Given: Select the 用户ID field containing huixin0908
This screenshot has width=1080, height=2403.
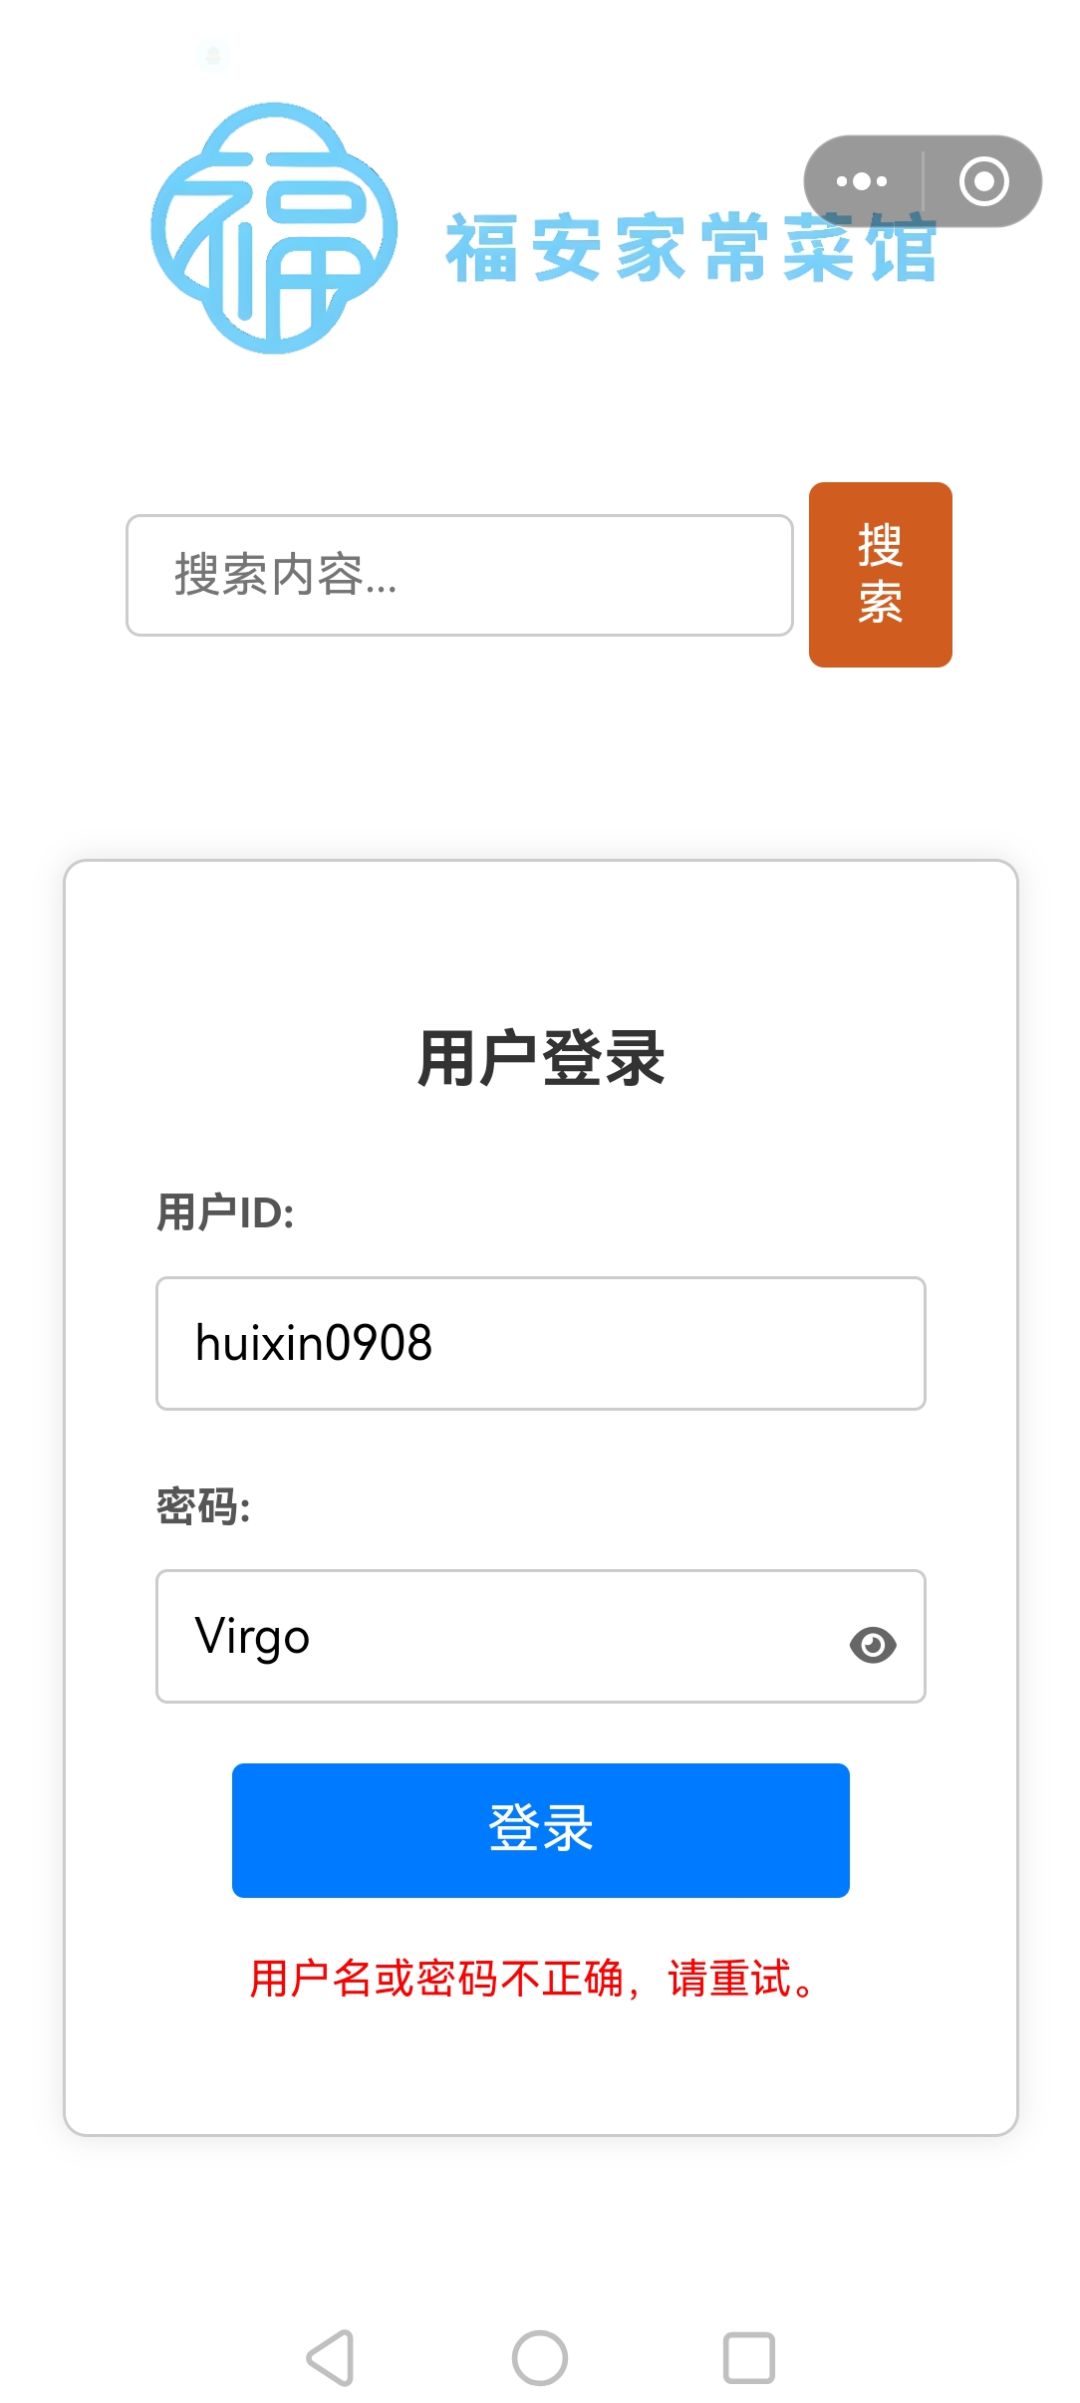Looking at the screenshot, I should point(540,1343).
